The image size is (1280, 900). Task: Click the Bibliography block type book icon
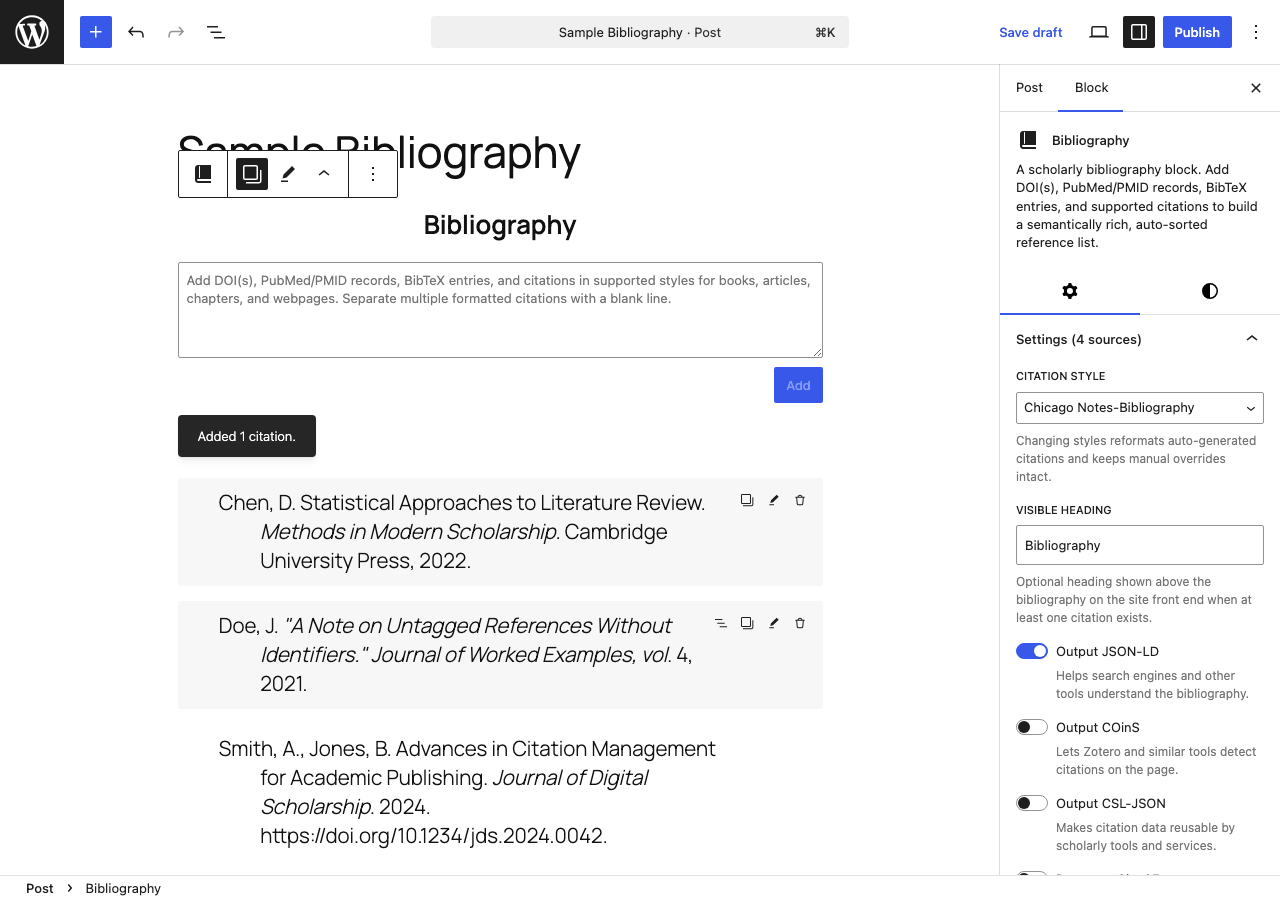pos(203,174)
